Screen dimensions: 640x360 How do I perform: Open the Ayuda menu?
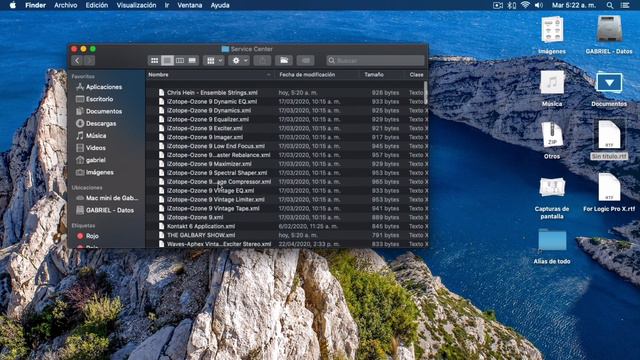click(220, 5)
